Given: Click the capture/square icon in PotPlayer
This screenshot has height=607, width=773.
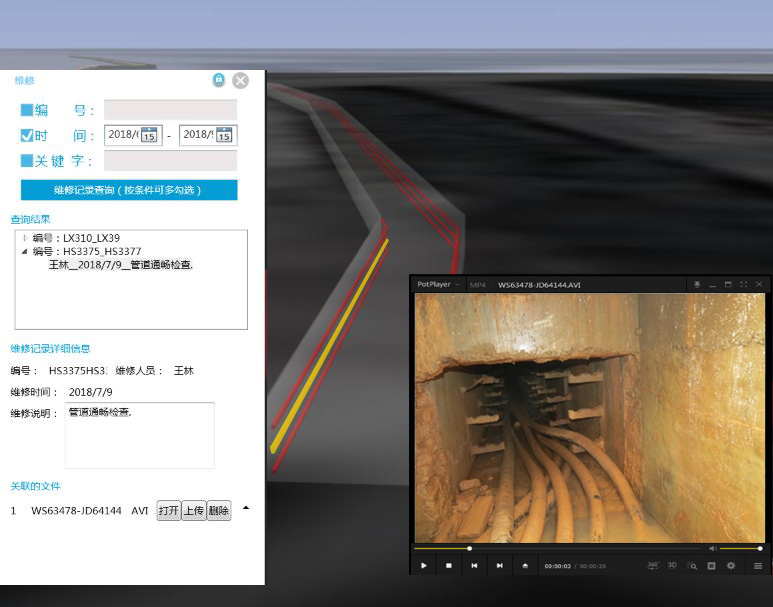Looking at the screenshot, I should [711, 566].
